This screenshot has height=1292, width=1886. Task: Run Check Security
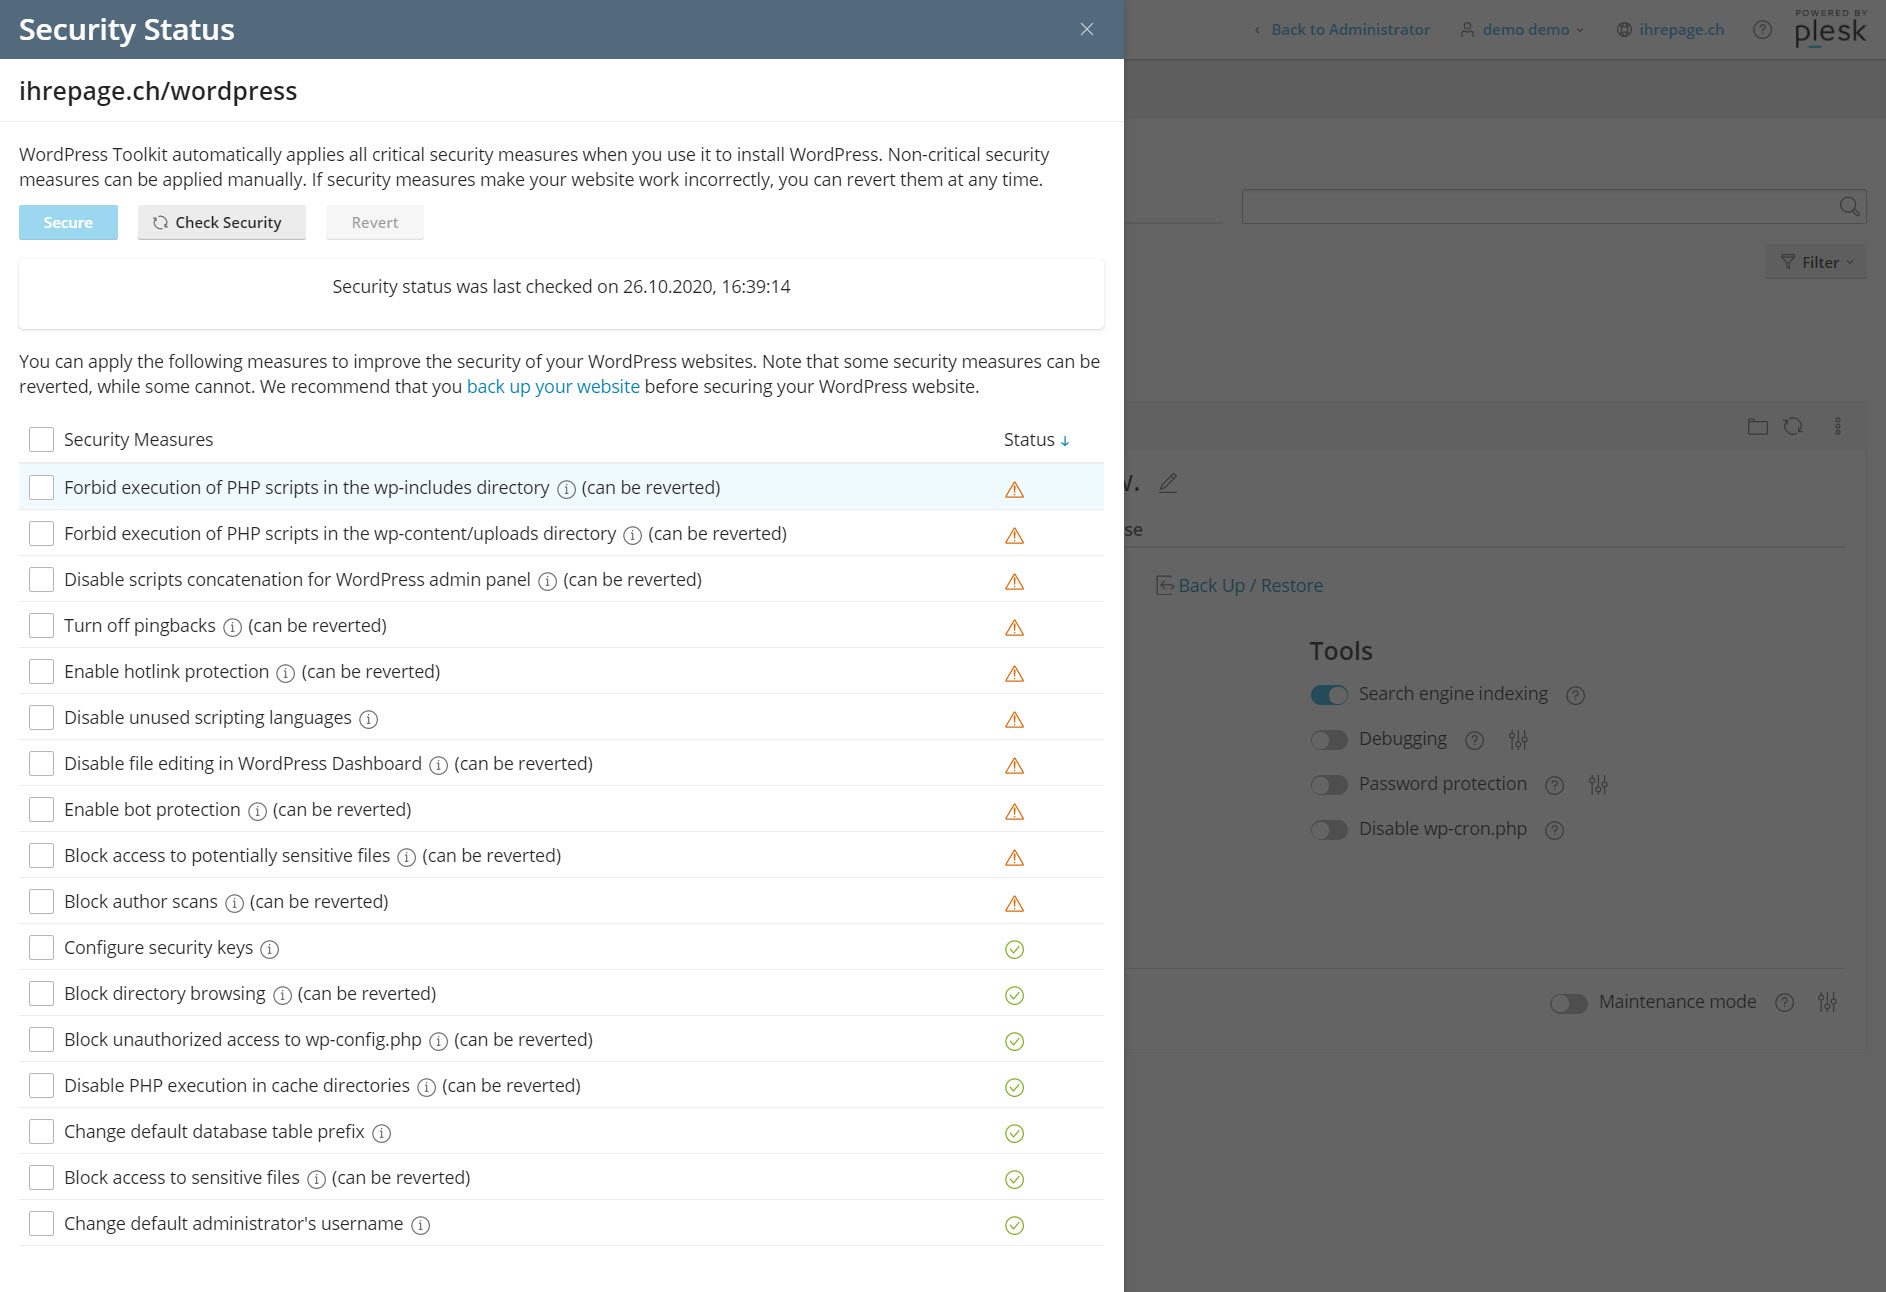point(221,222)
